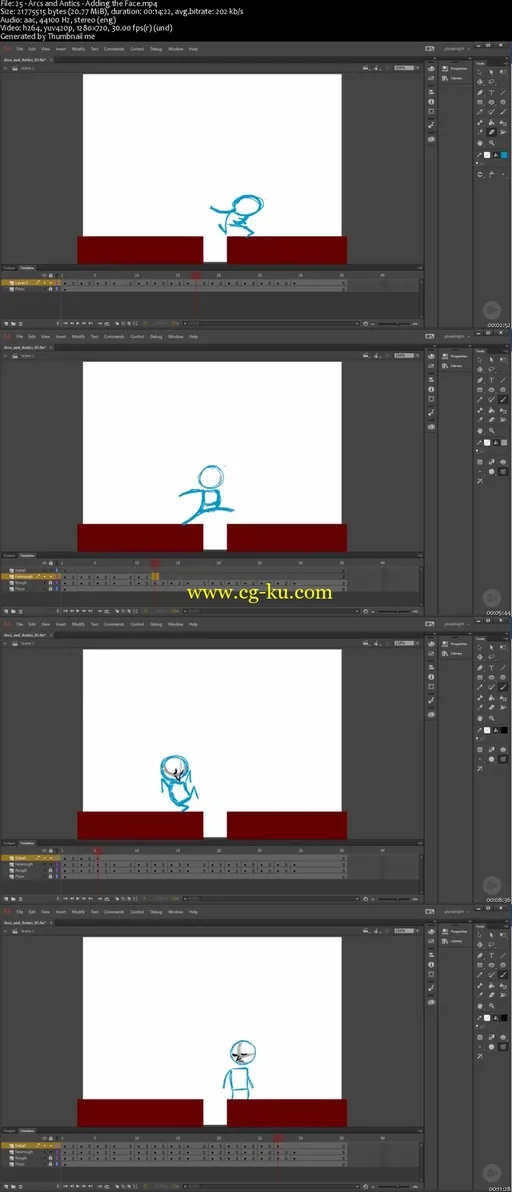Select the Pencil tool in the 00:05:44 frame

[479, 399]
